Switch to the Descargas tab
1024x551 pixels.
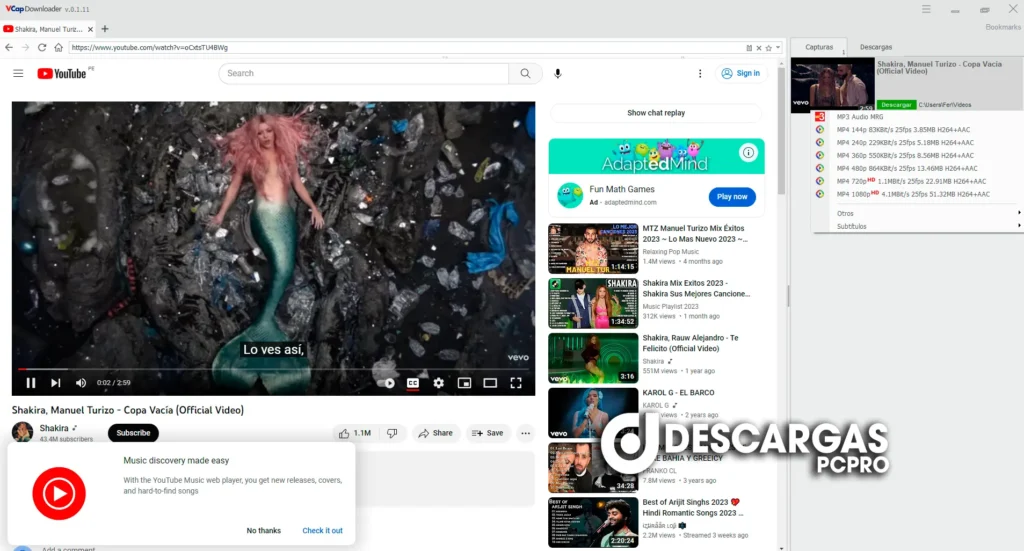pyautogui.click(x=876, y=47)
